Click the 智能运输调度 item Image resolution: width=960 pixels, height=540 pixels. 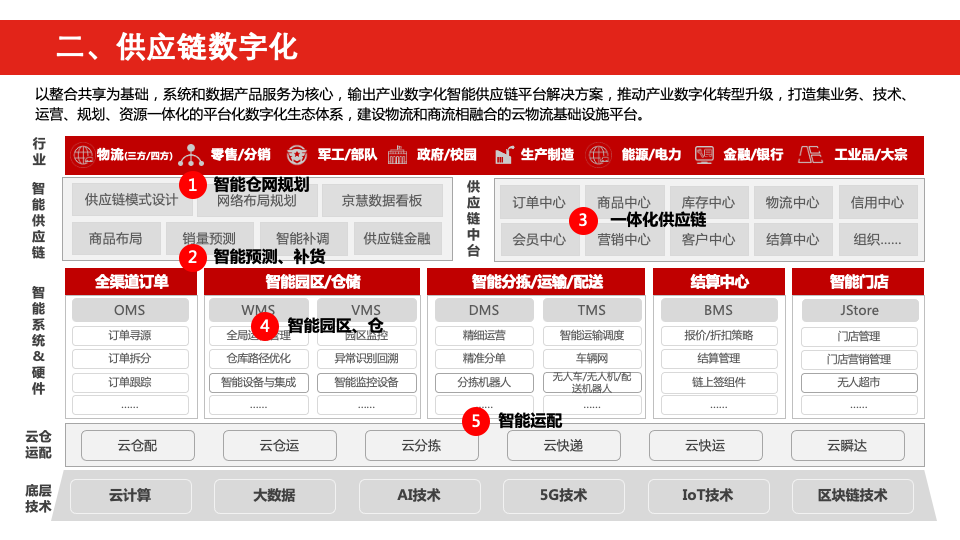[592, 336]
